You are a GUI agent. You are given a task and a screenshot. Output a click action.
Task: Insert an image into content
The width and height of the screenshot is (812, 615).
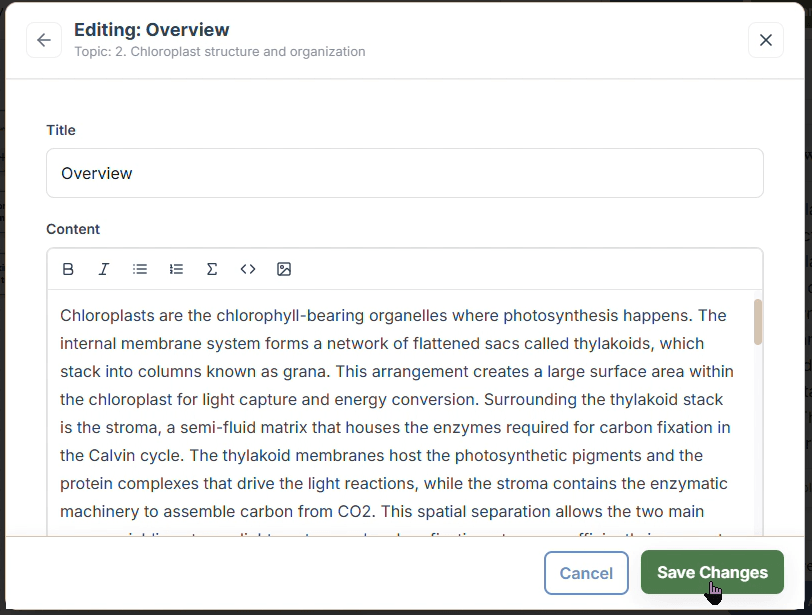pyautogui.click(x=284, y=269)
